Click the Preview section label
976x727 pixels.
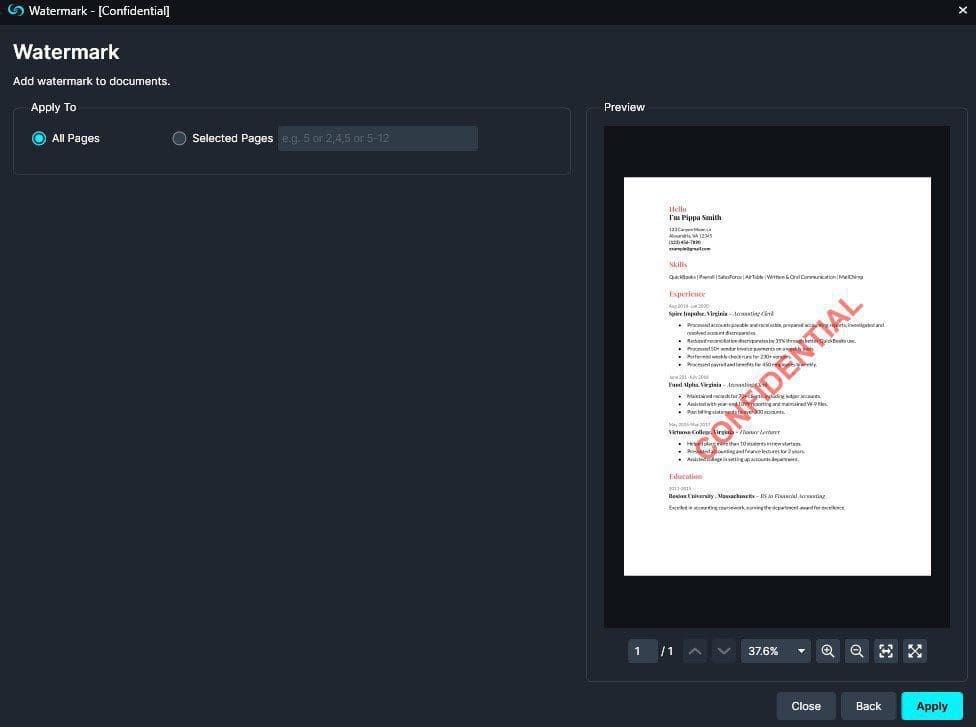(x=624, y=107)
